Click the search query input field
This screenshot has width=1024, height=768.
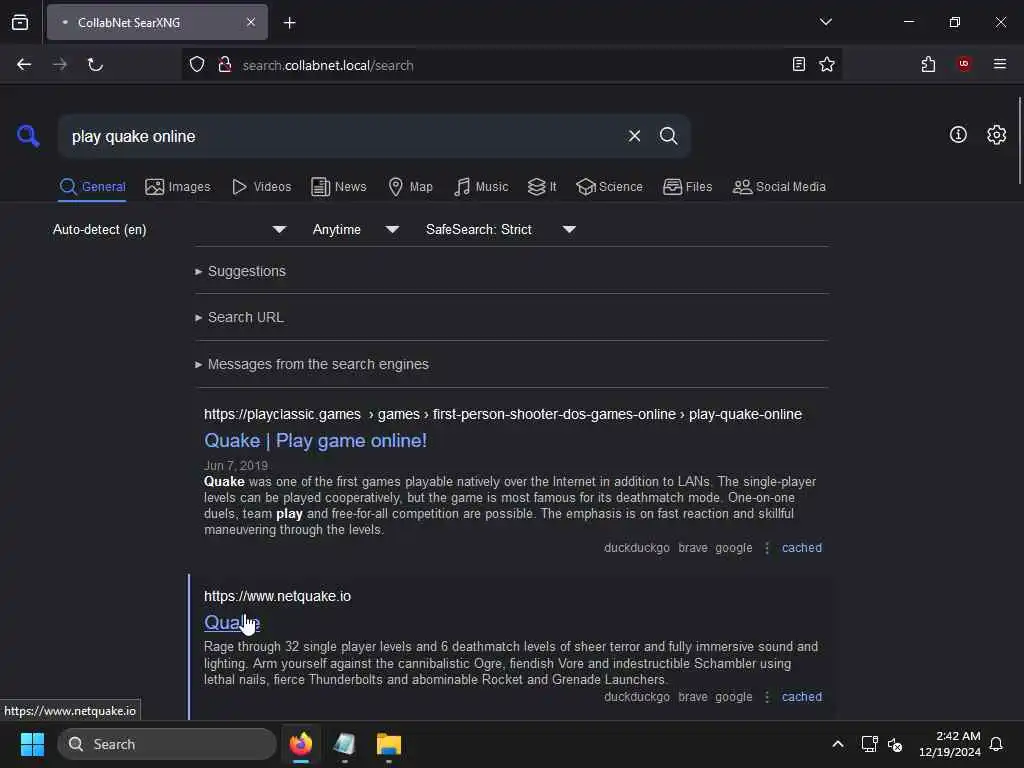tap(343, 136)
